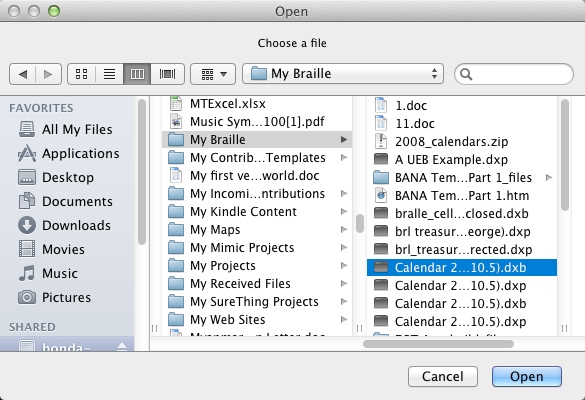Screen dimensions: 585x400
Task: Select the 1.doc file icon
Action: coord(381,105)
